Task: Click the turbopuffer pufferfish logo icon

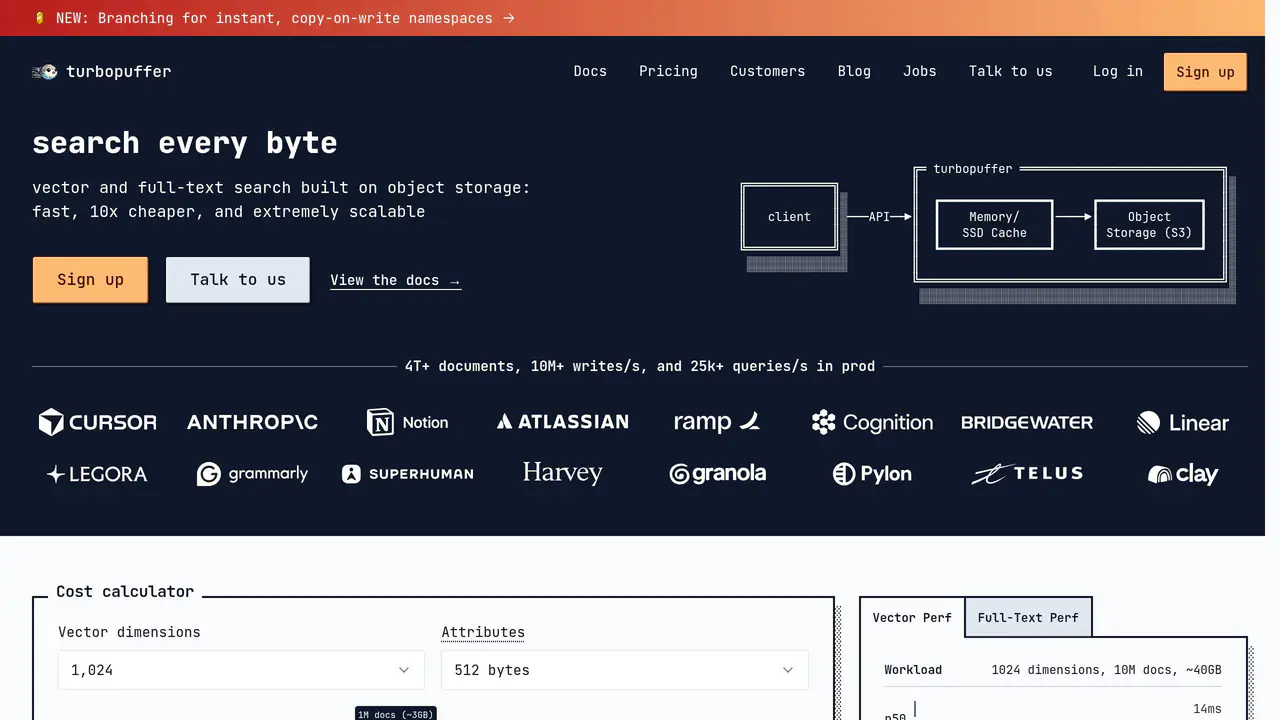Action: (x=44, y=72)
